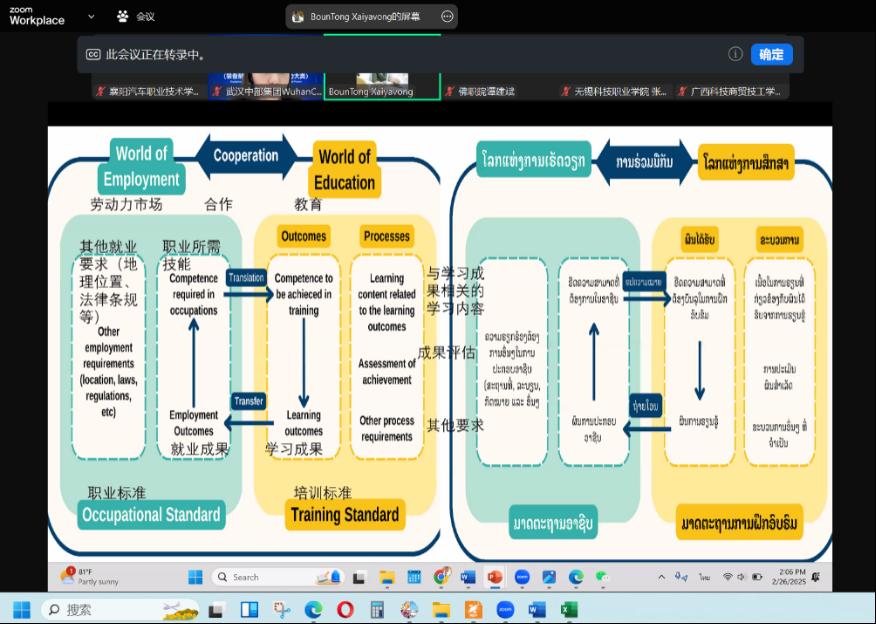This screenshot has width=876, height=624.
Task: Expand the hidden system tray icons chevron
Action: 661,577
